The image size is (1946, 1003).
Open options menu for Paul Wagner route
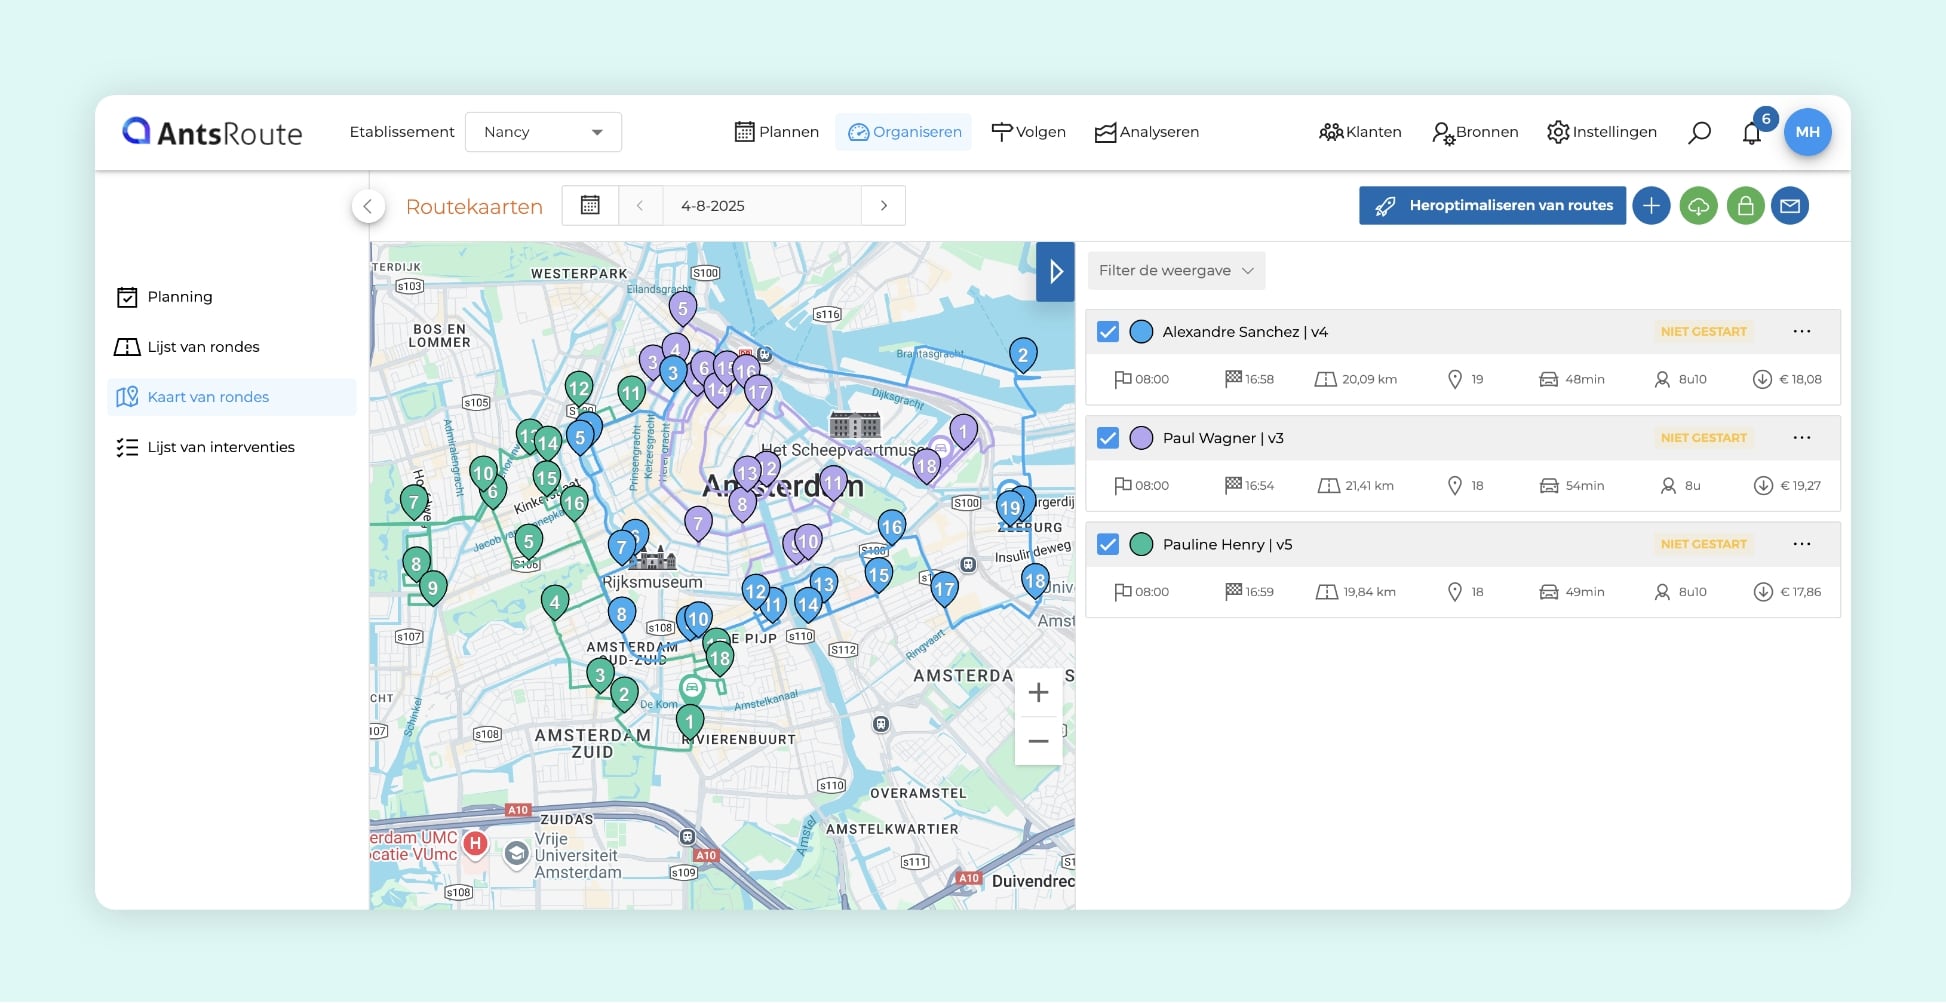[x=1801, y=438]
